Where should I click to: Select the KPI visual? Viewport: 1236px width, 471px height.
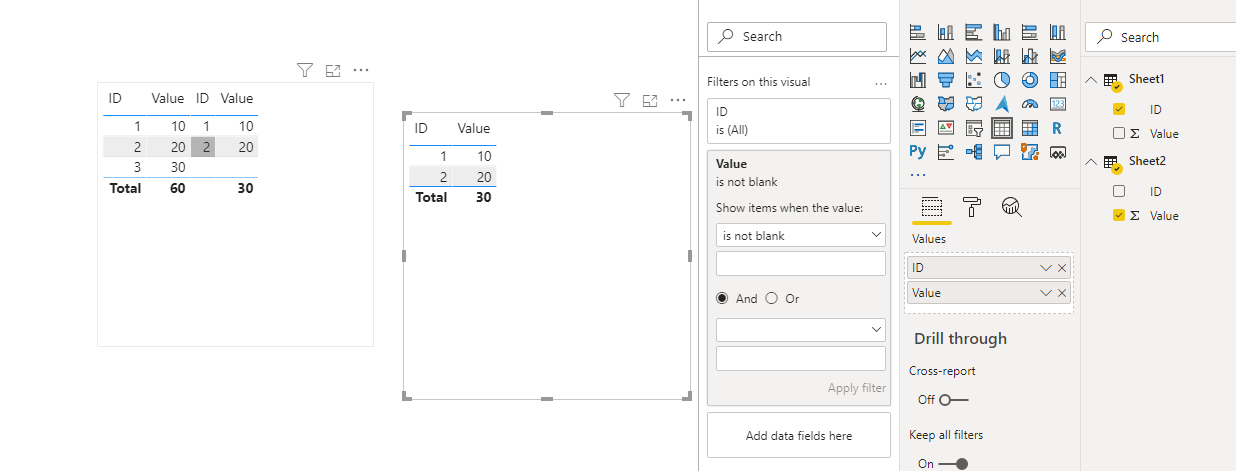pos(946,128)
